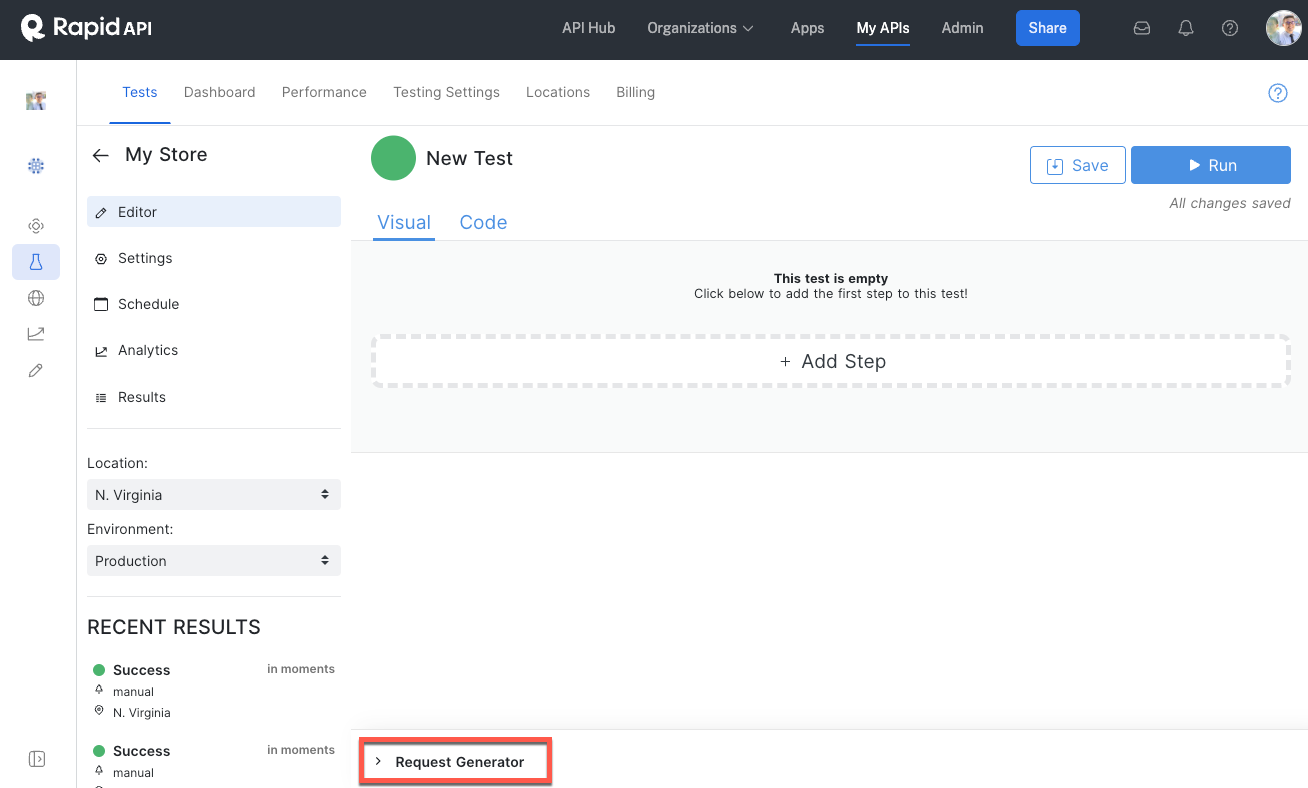The height and width of the screenshot is (788, 1308).
Task: Select the testing flask icon
Action: pyautogui.click(x=36, y=262)
